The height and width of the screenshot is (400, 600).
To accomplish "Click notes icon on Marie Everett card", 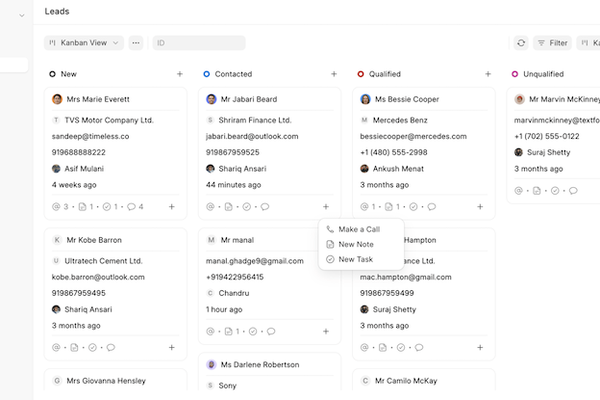I will point(82,207).
